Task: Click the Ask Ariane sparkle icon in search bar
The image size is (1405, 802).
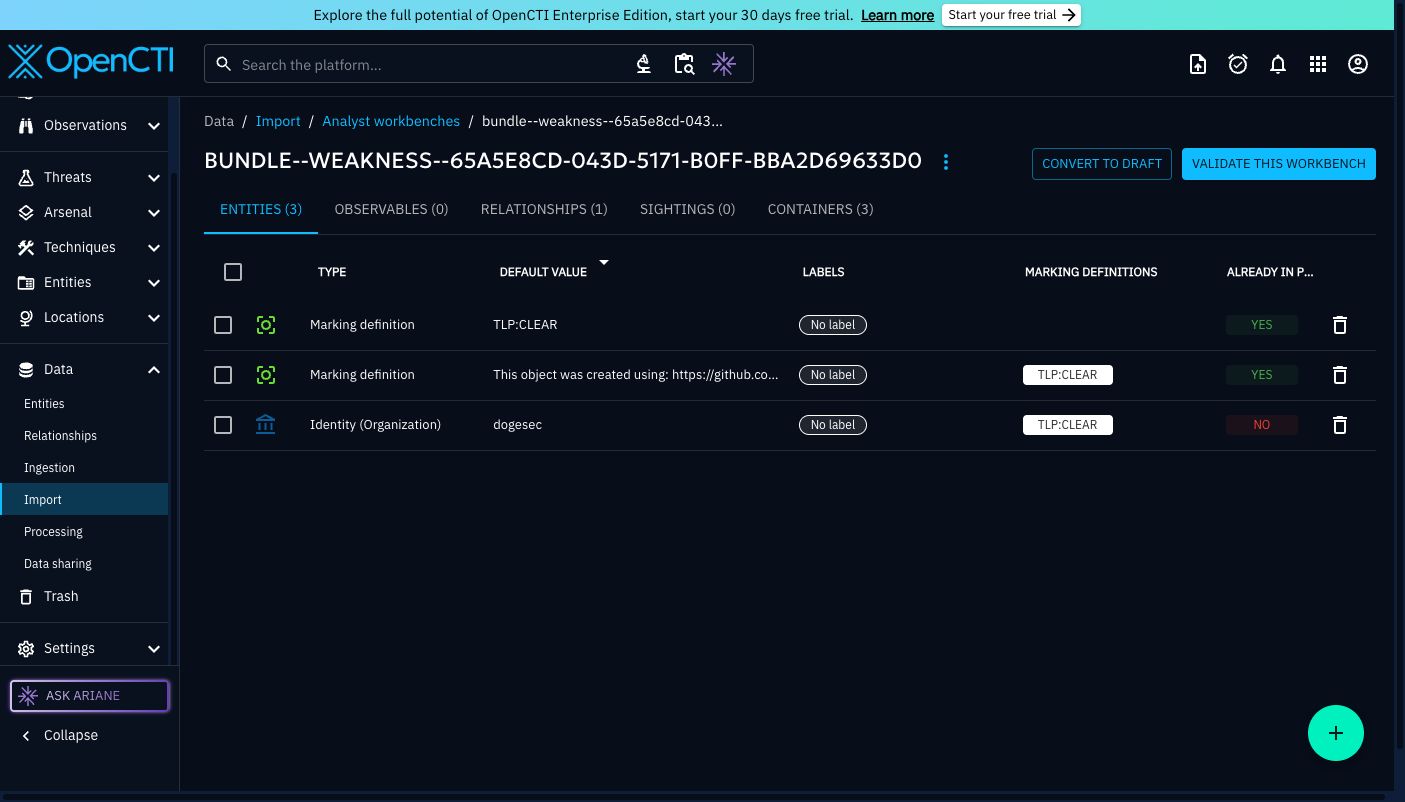Action: pyautogui.click(x=723, y=64)
